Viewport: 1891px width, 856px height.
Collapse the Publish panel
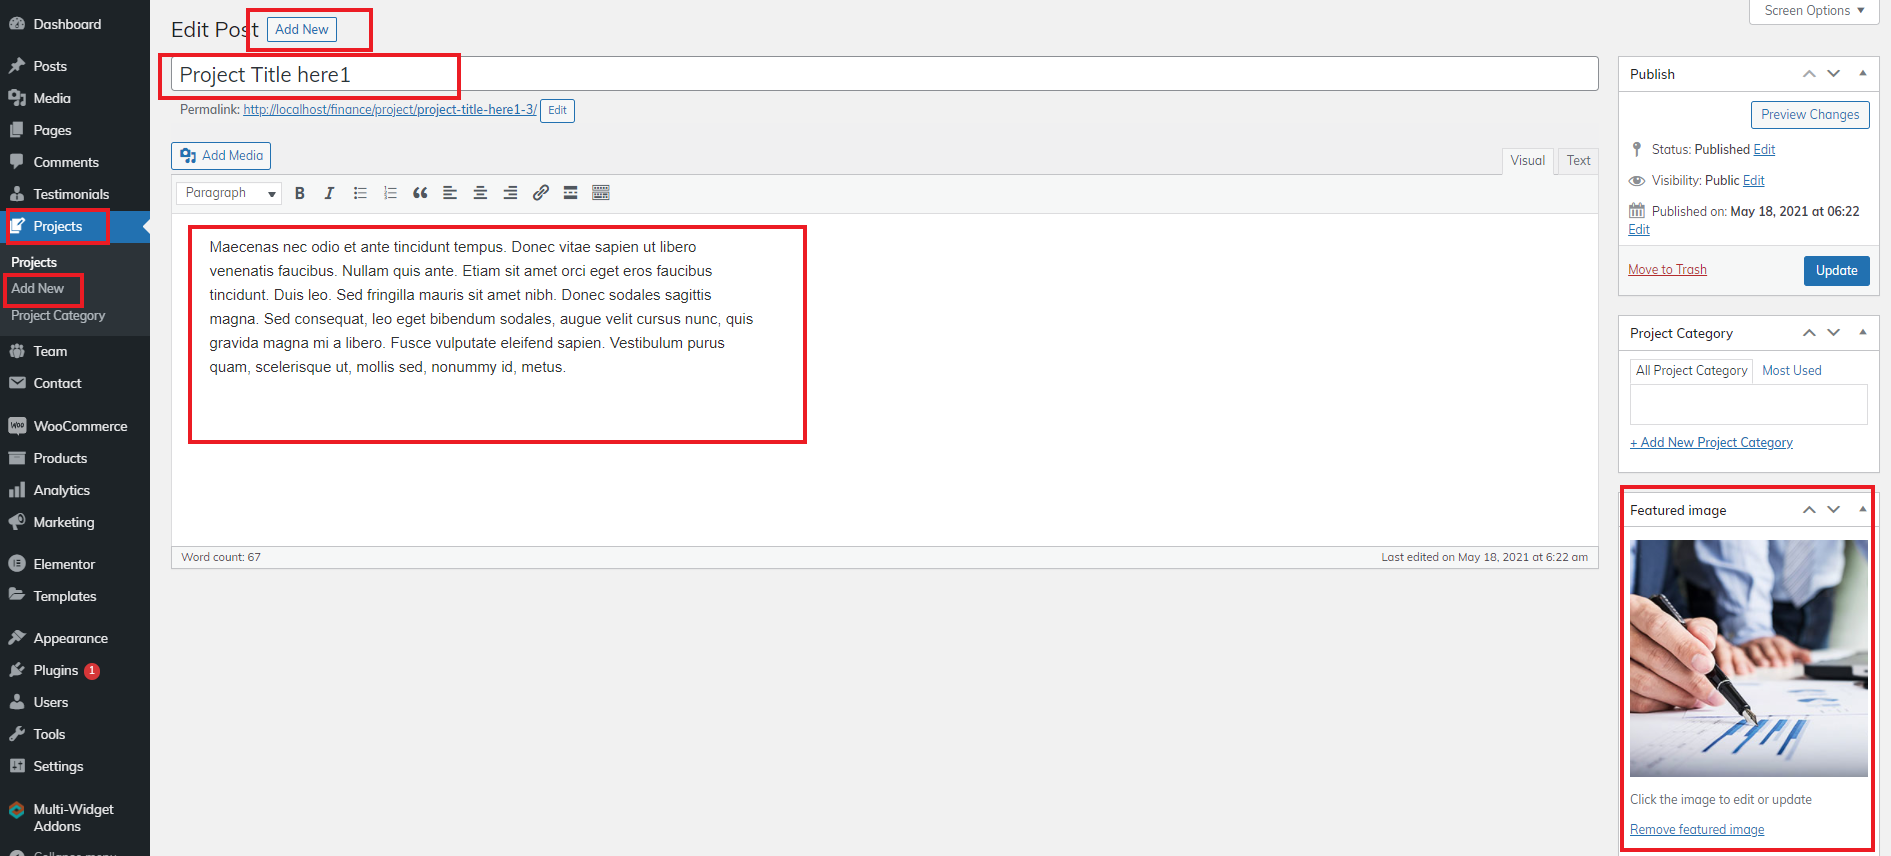(1862, 73)
